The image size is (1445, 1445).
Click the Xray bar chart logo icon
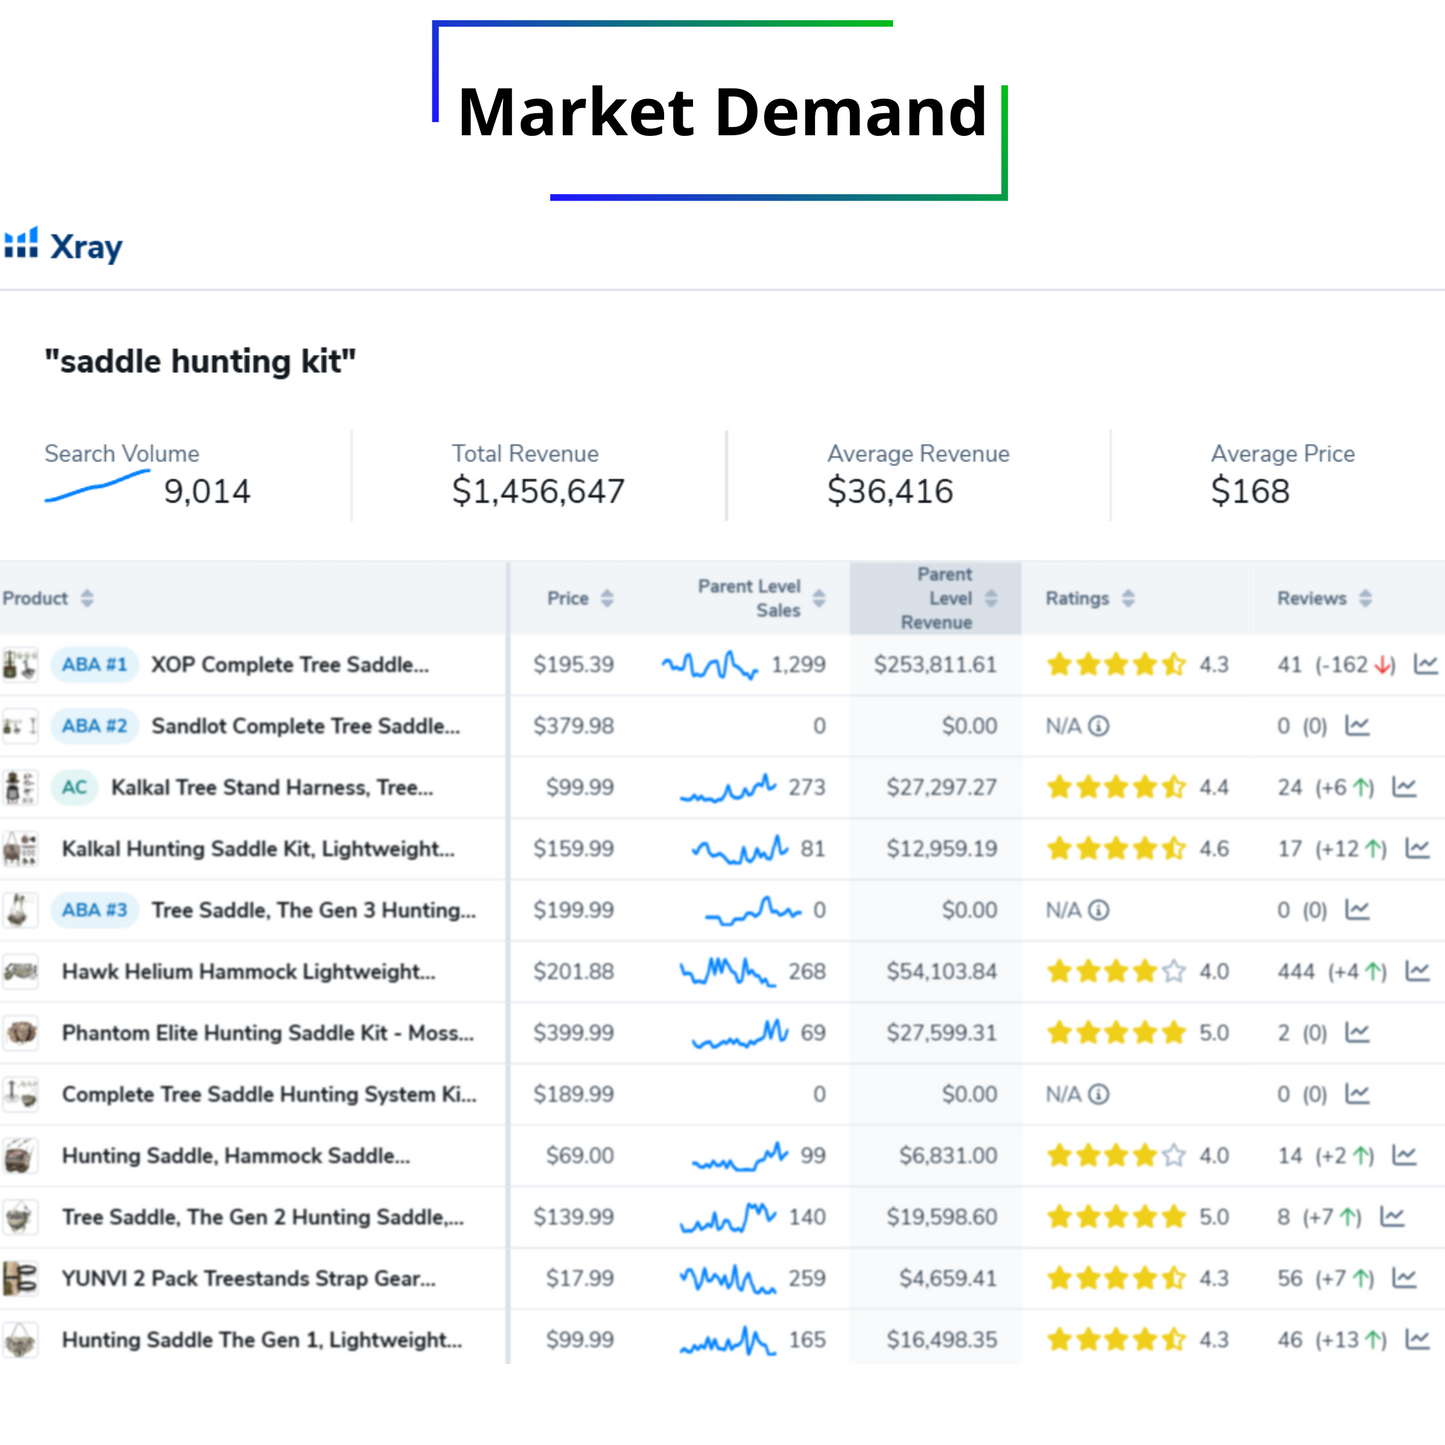21,243
